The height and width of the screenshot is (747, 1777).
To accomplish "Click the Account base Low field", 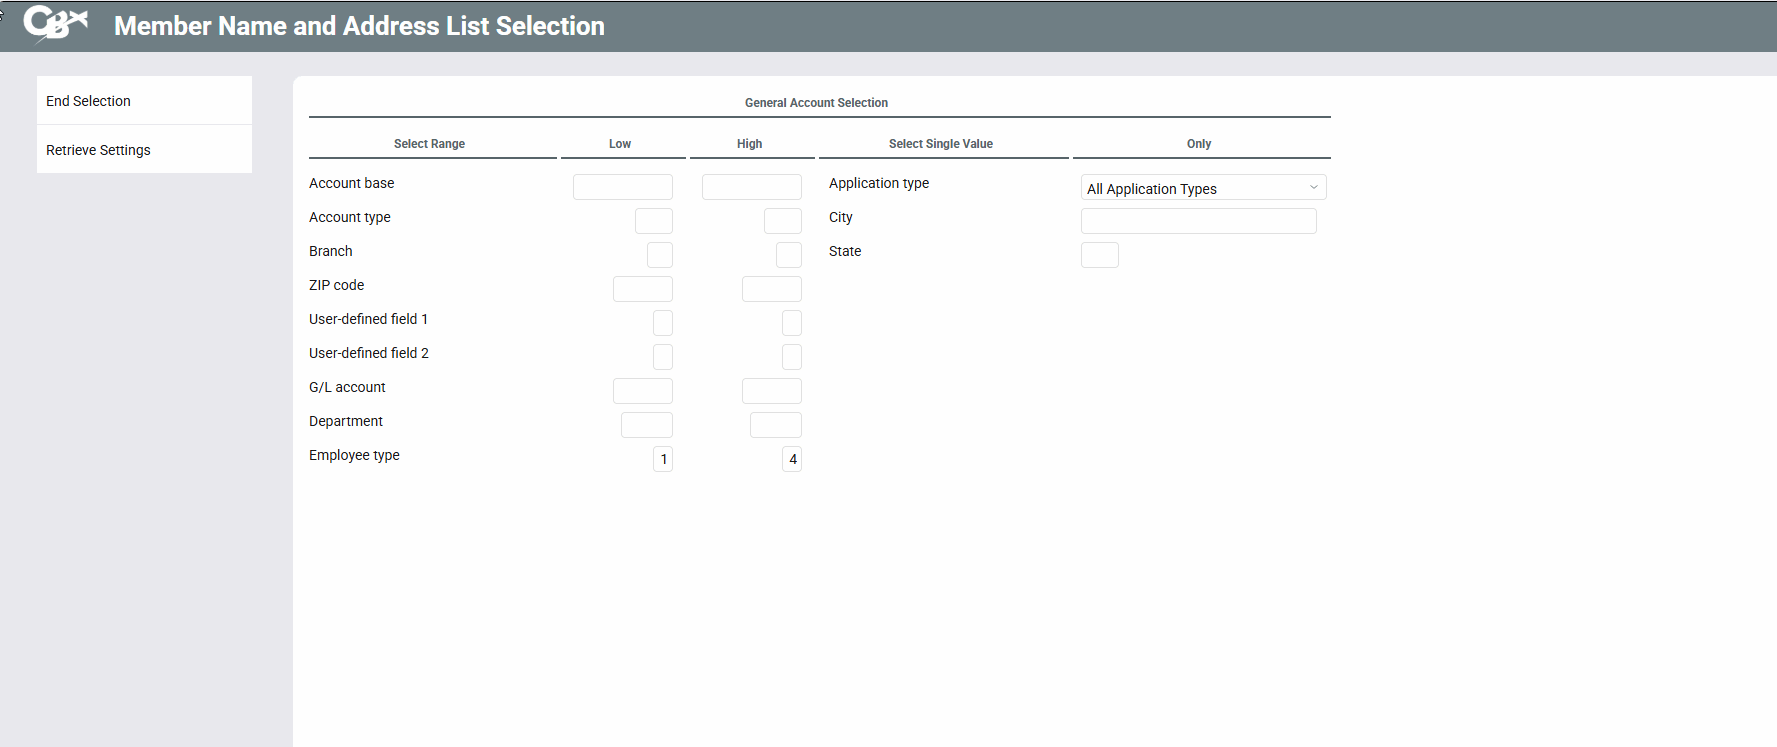I will tap(622, 187).
